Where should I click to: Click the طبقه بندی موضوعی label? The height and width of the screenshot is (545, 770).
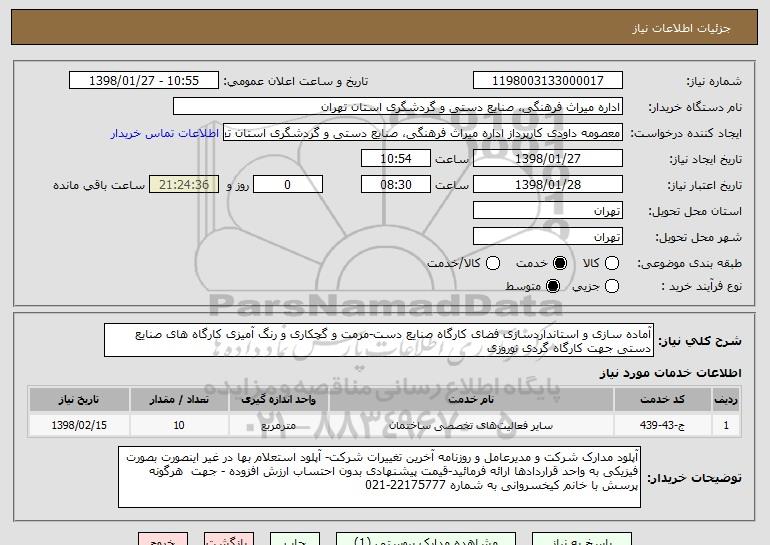[x=689, y=264]
